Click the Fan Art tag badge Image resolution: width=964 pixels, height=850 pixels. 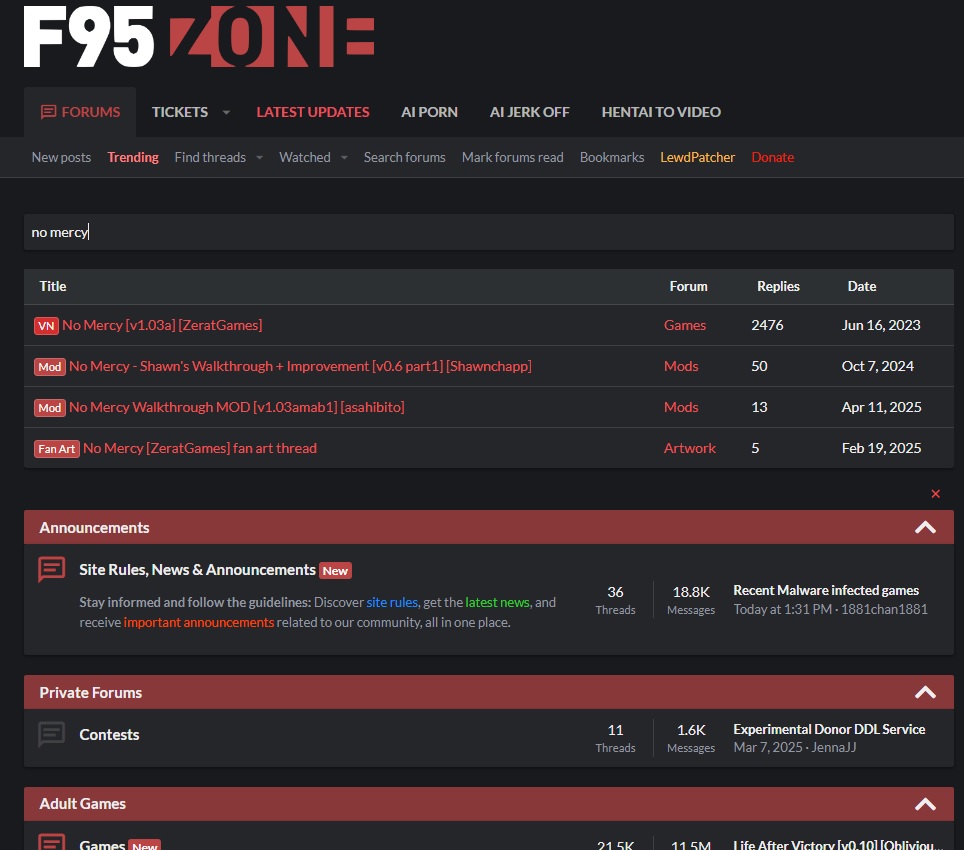57,449
